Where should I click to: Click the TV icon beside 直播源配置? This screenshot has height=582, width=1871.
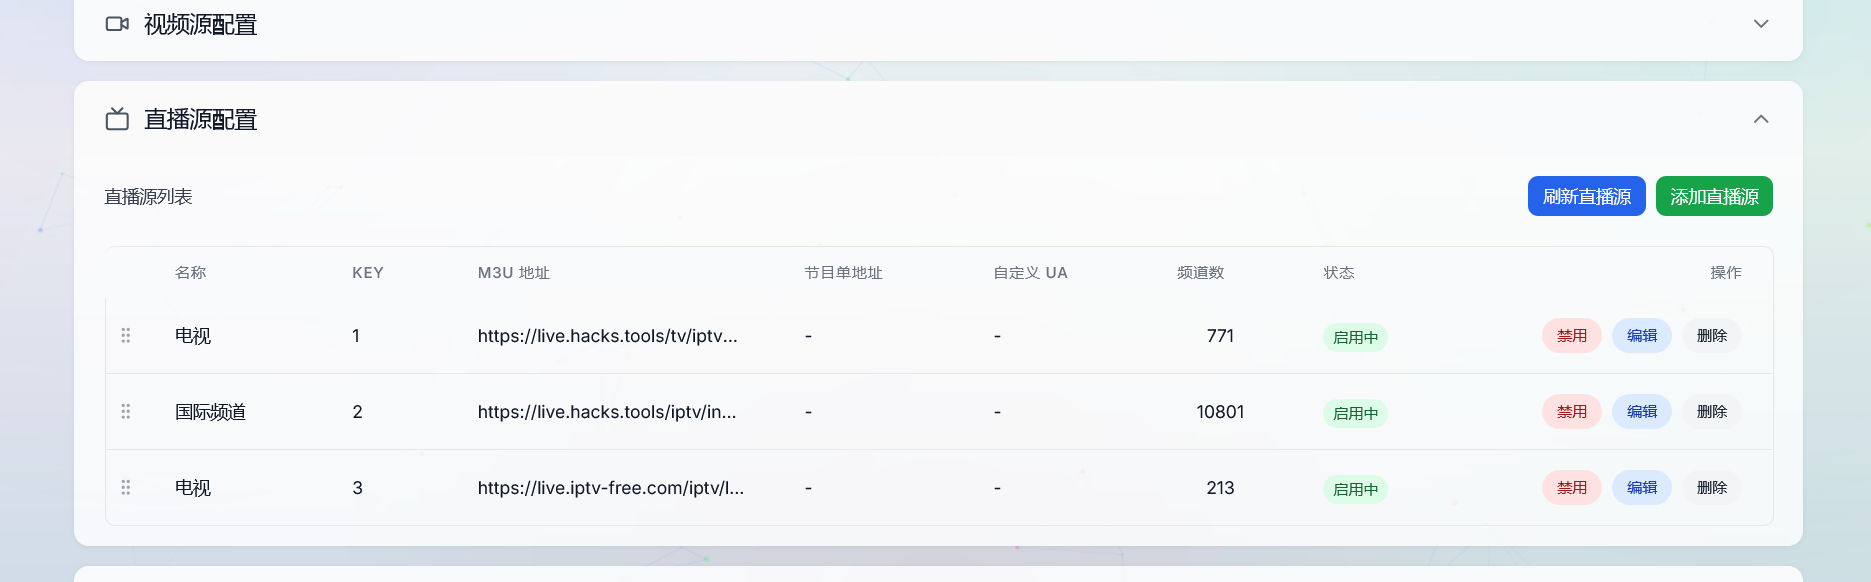[x=117, y=120]
